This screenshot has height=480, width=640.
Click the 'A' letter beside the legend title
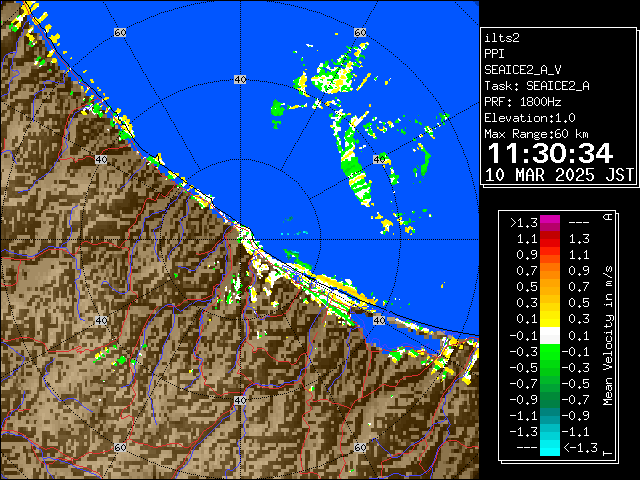coord(608,217)
